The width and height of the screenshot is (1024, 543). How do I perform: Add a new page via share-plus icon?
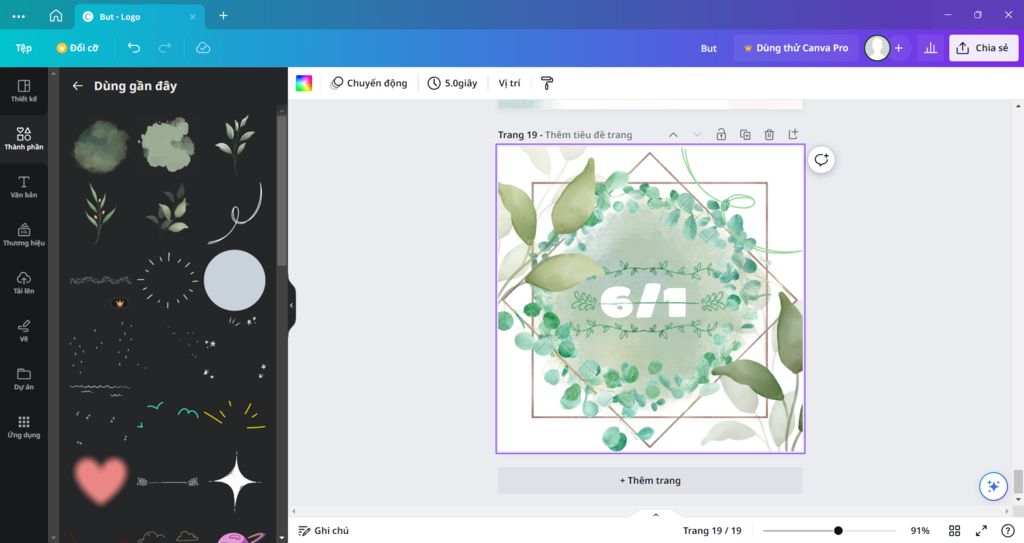pyautogui.click(x=793, y=135)
